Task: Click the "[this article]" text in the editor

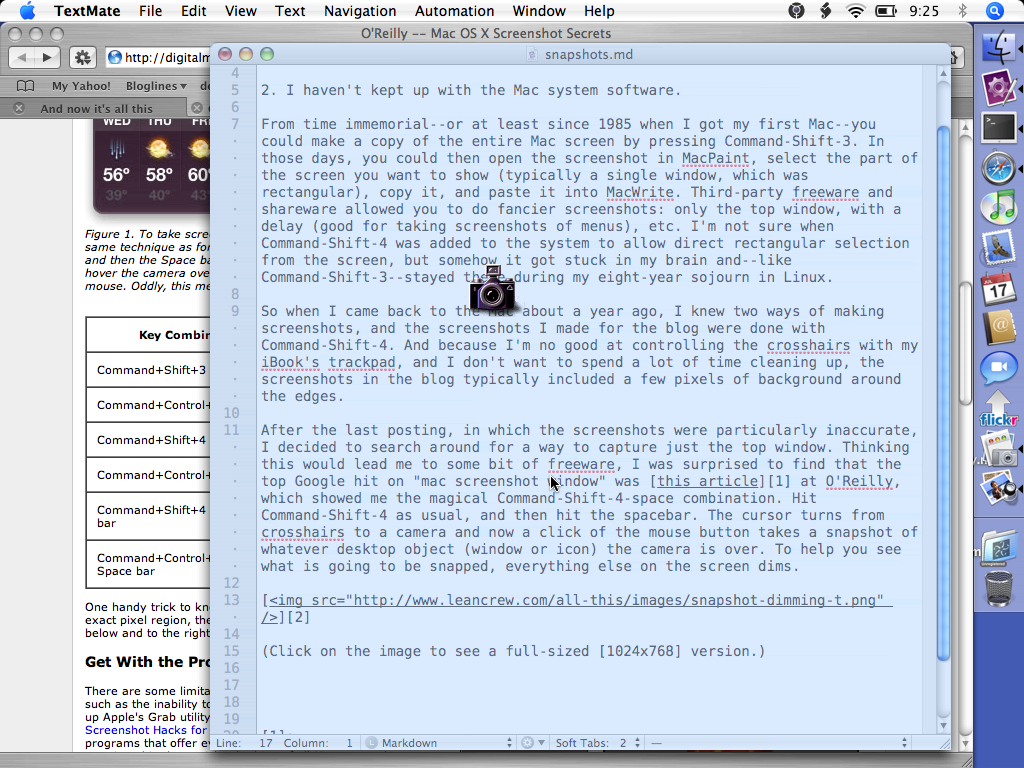Action: 707,481
